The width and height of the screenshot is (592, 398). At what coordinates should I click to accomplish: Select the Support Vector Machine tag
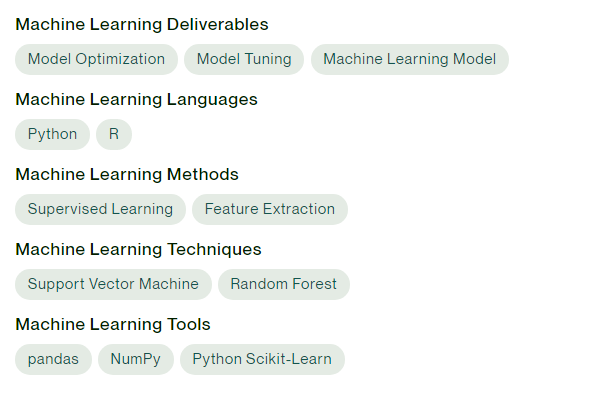coord(113,284)
